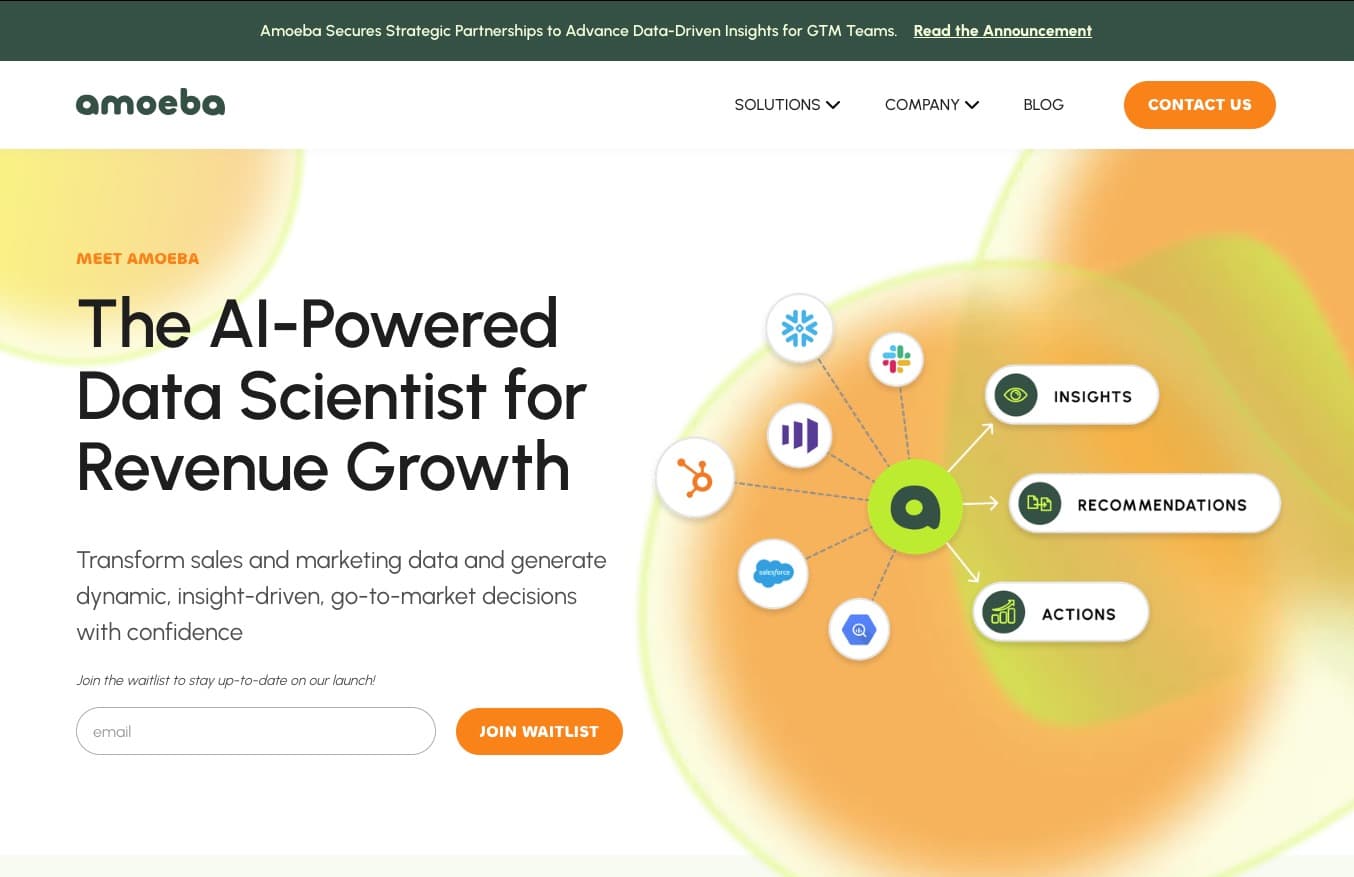Click the Salesforce cloud icon

[773, 573]
